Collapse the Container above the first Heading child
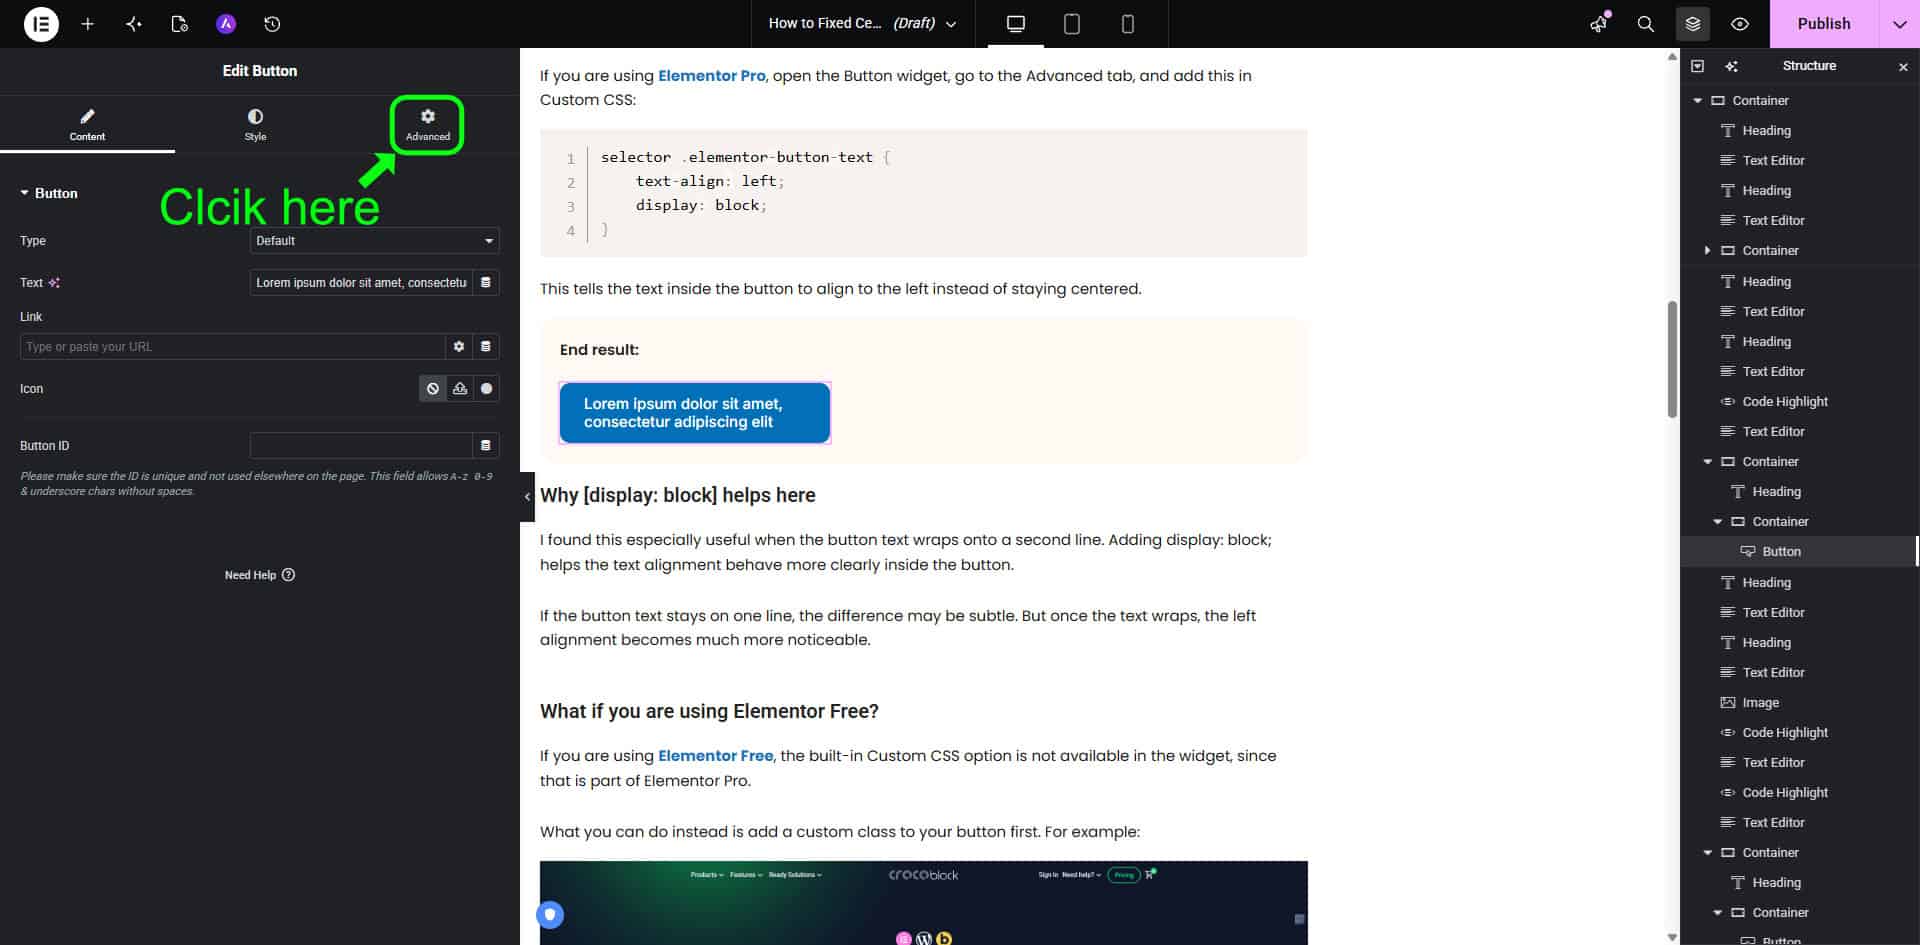The width and height of the screenshot is (1920, 945). tap(1707, 462)
